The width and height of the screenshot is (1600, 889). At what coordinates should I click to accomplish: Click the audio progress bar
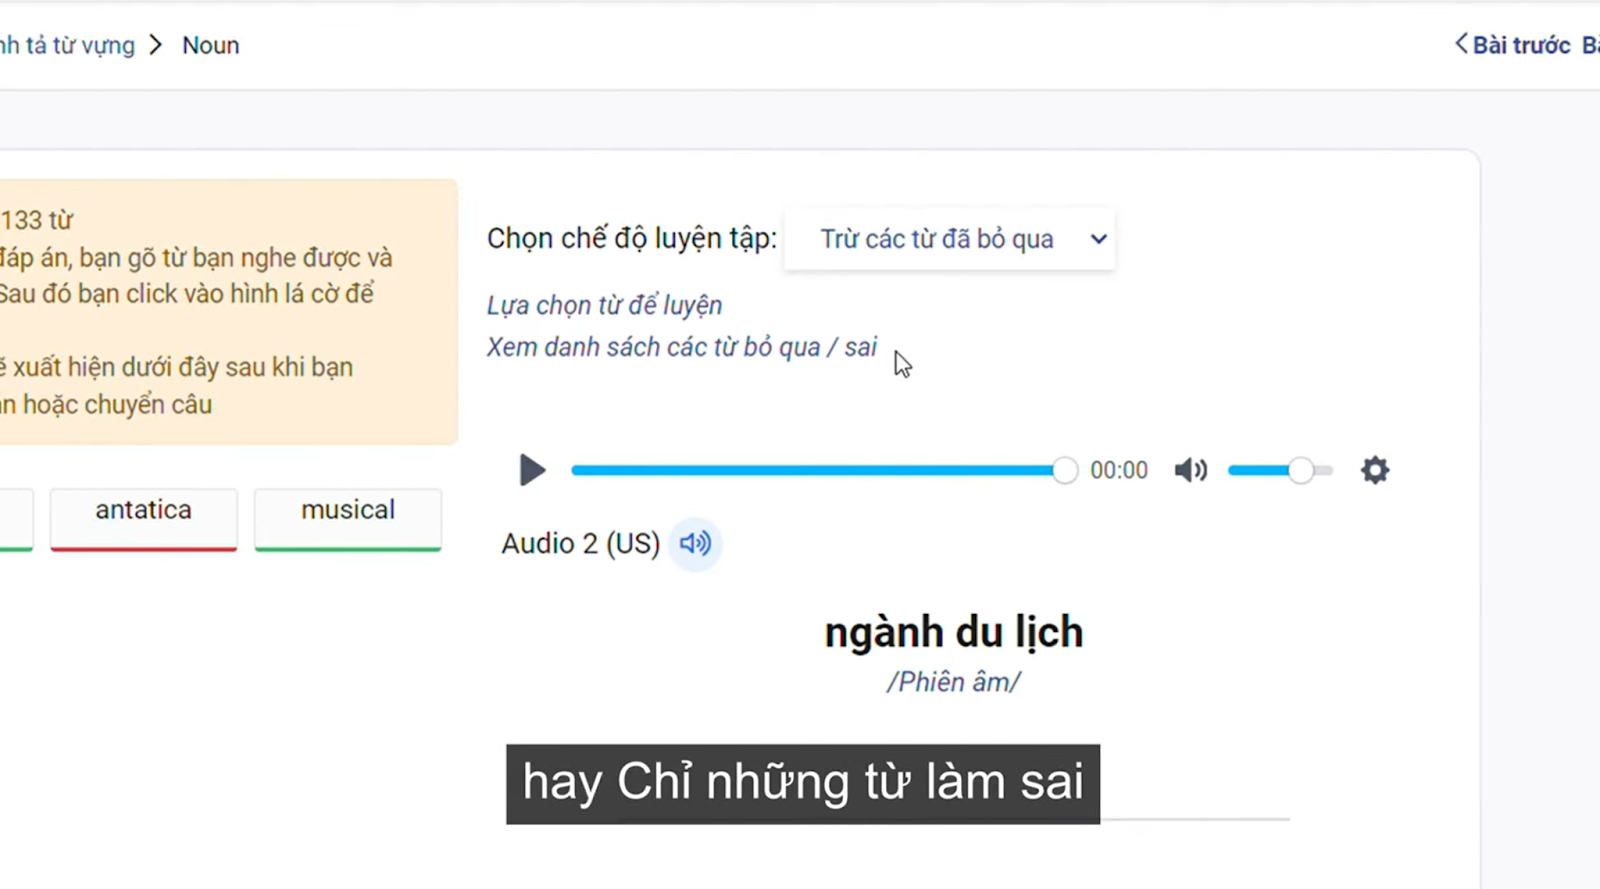824,470
